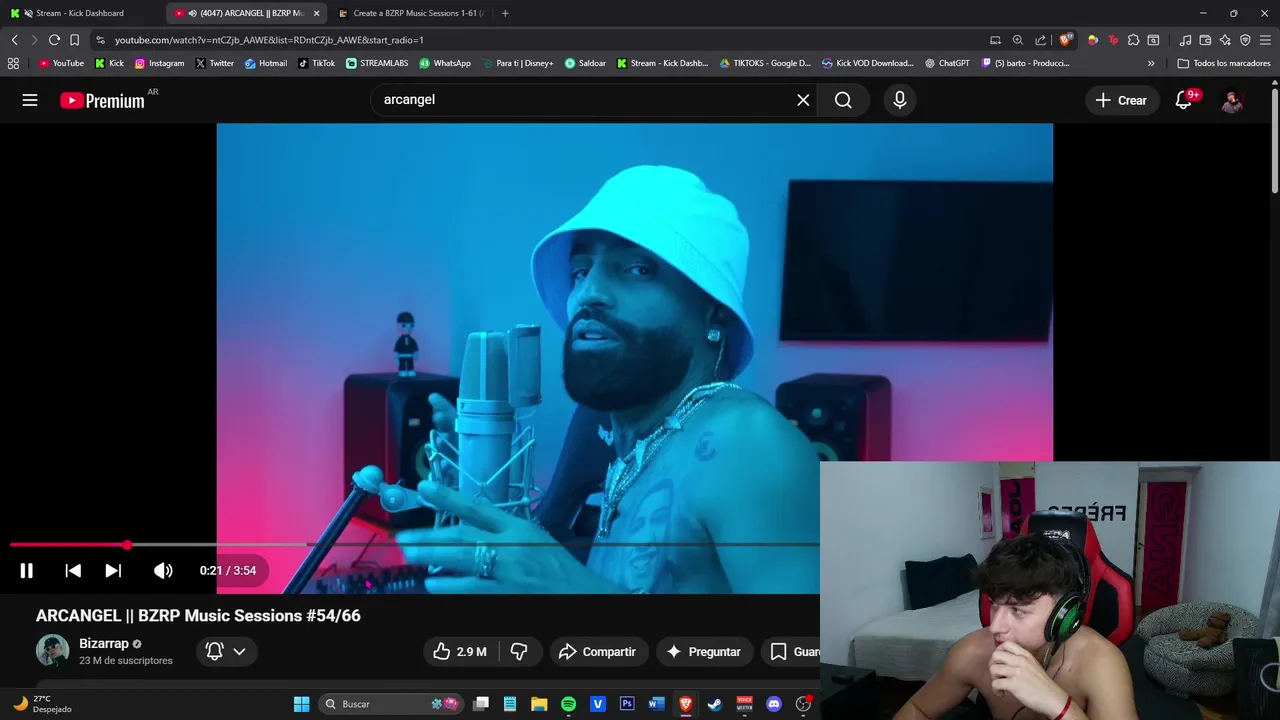
Task: Open the STREAMLABS bookmark
Action: [377, 63]
